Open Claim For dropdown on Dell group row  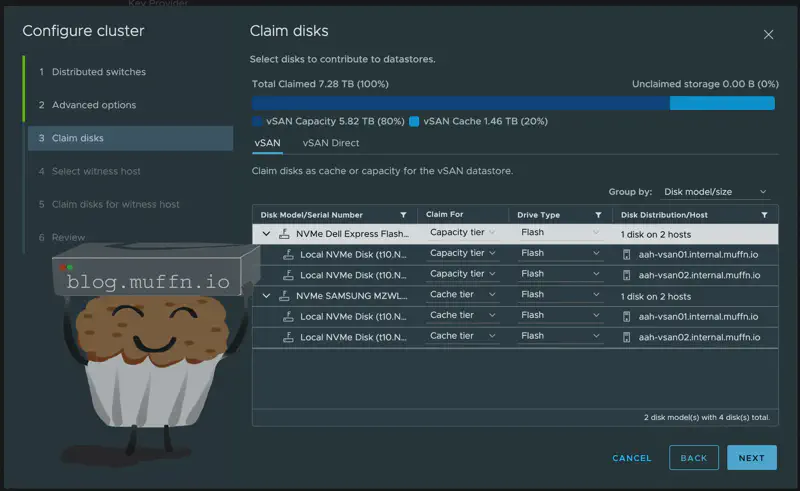[463, 233]
